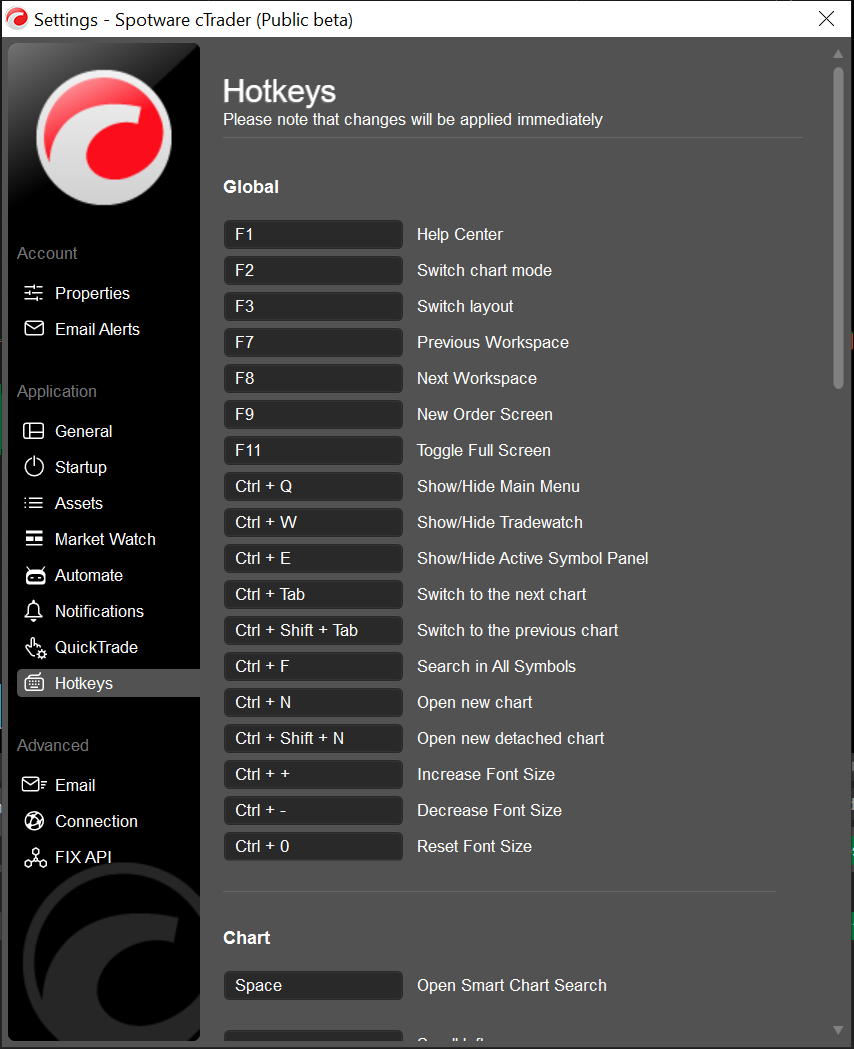Screen dimensions: 854x1049
Task: Change the Ctrl + Q Main Menu hotkey
Action: (313, 486)
